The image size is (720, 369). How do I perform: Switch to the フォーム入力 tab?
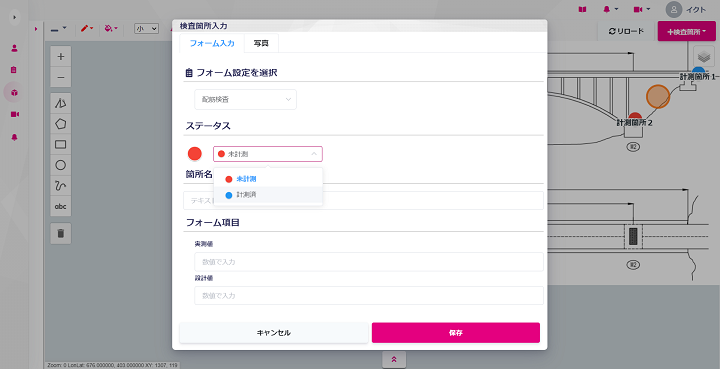pos(212,43)
